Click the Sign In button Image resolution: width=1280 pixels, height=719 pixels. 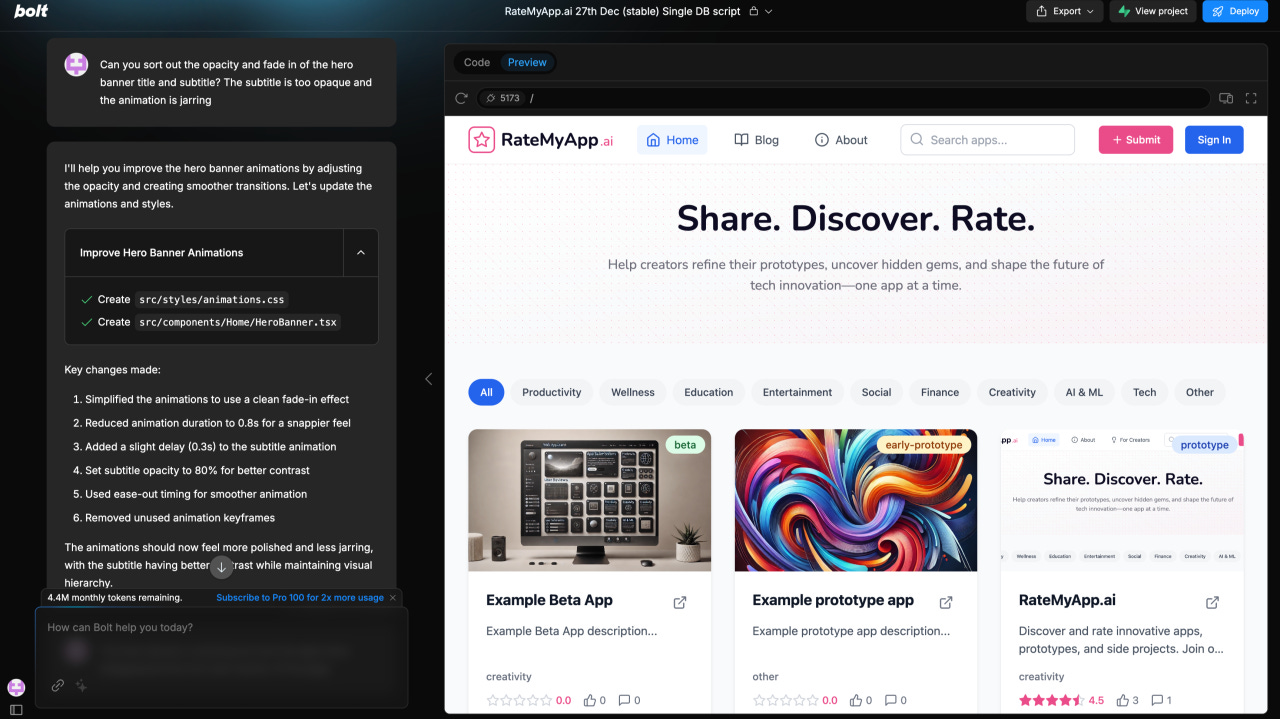pyautogui.click(x=1214, y=140)
